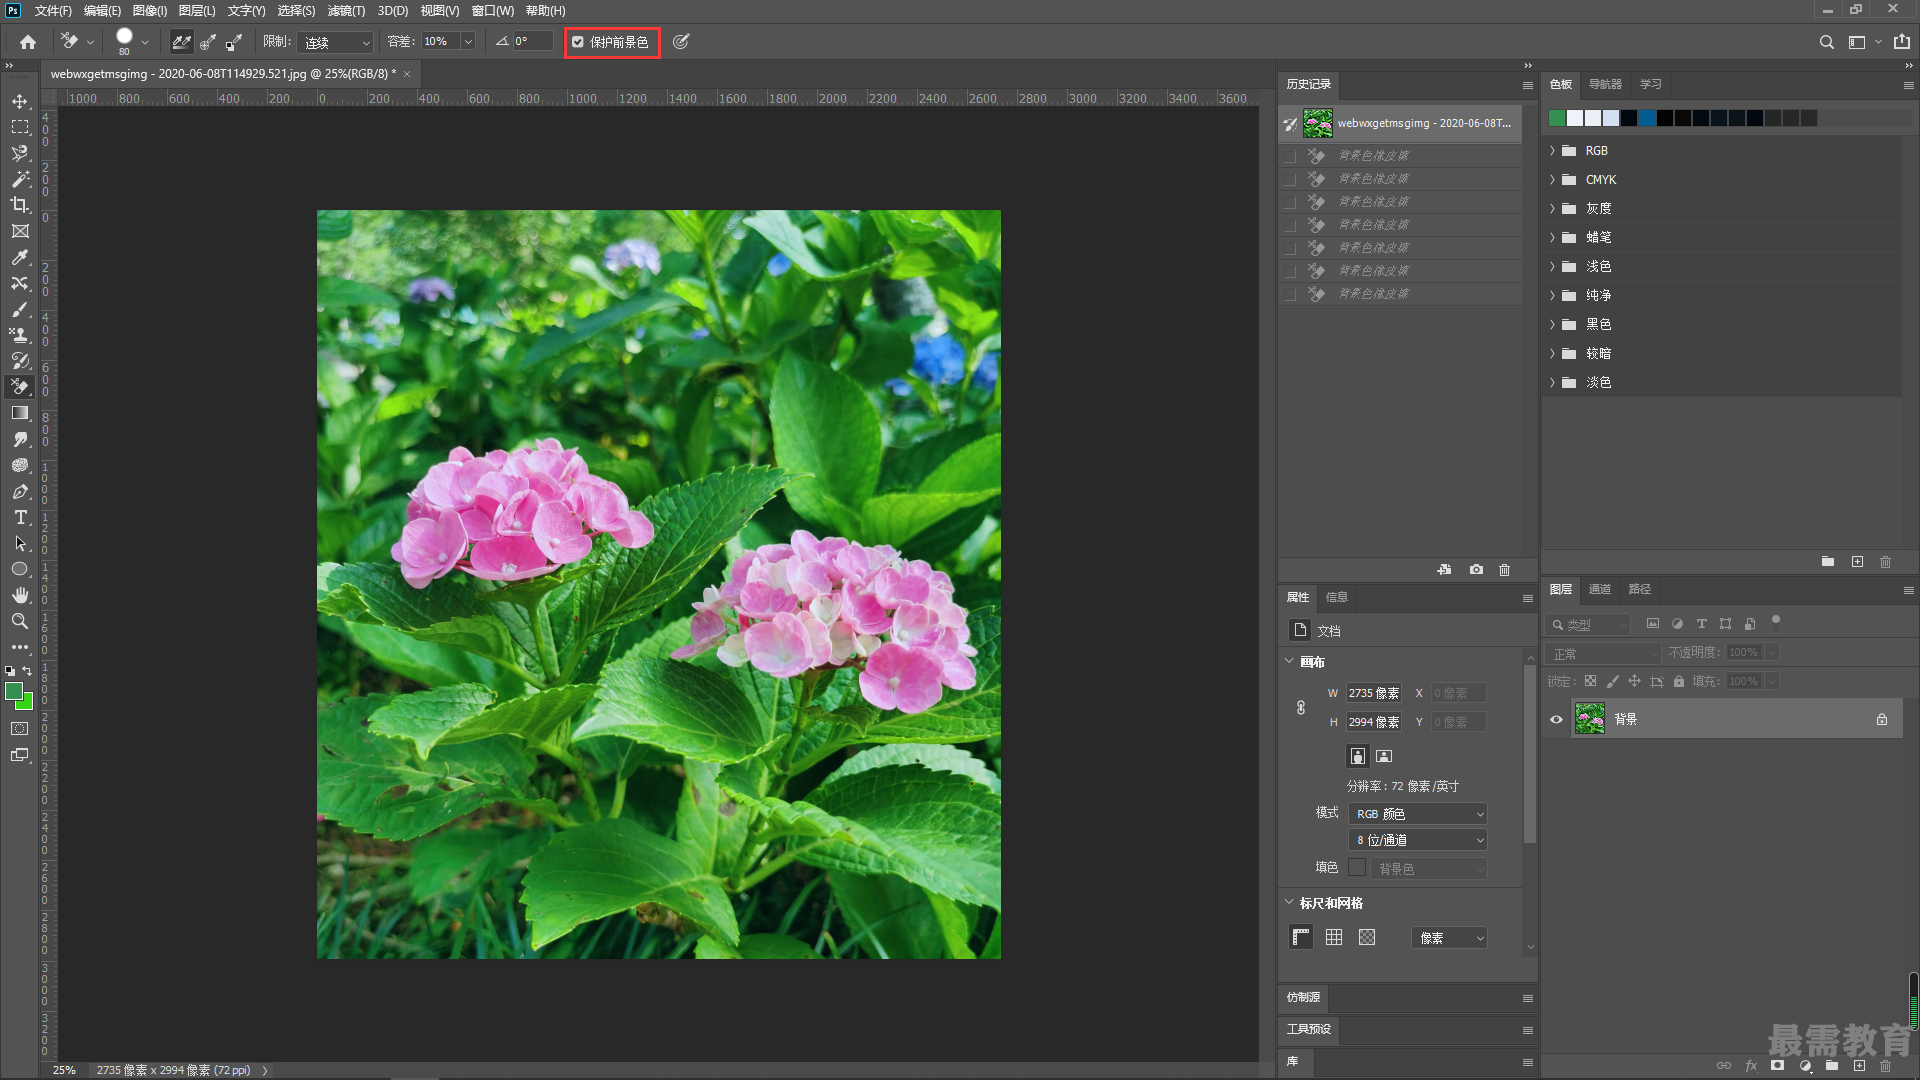1920x1080 pixels.
Task: Select the Horizontal Type tool
Action: (x=20, y=517)
